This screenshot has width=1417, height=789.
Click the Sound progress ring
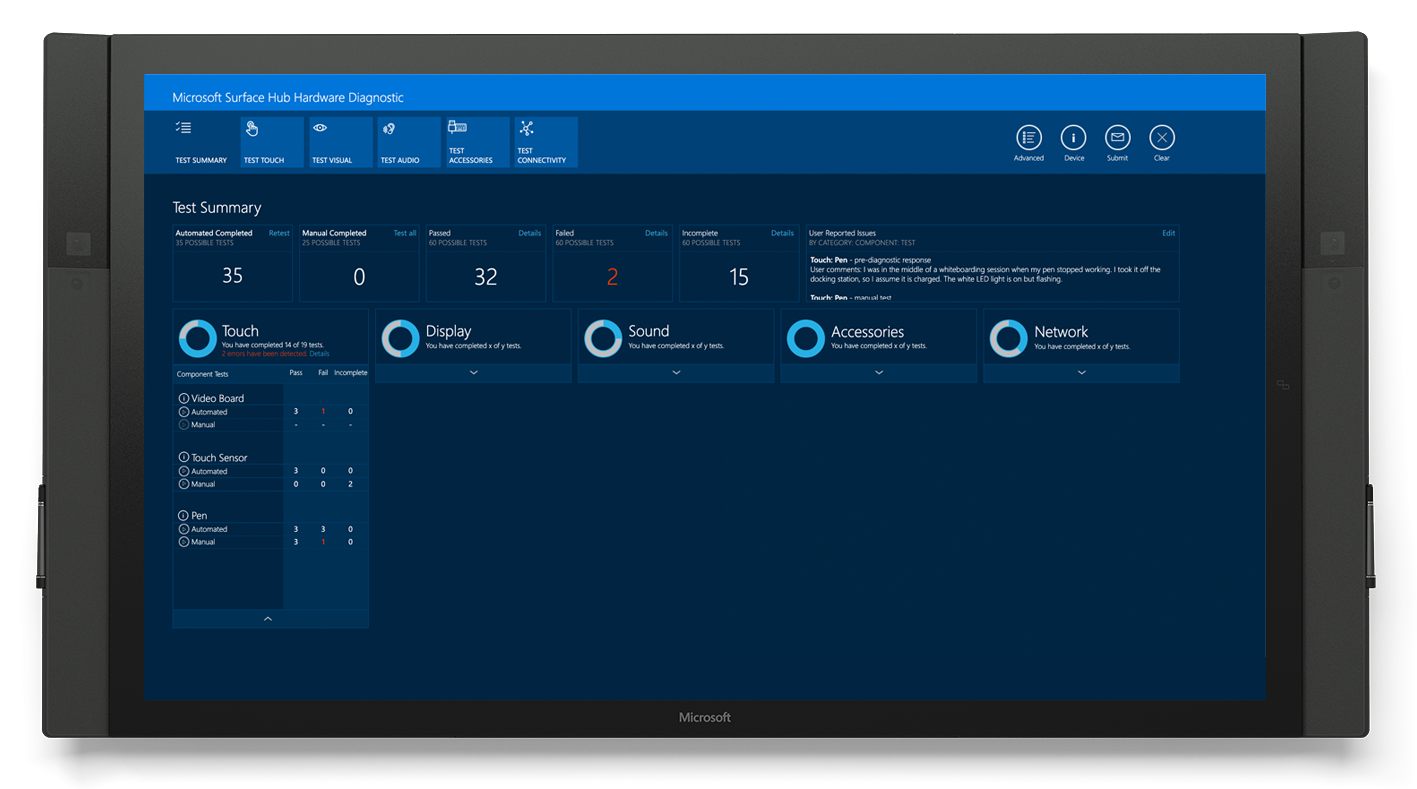click(x=603, y=339)
